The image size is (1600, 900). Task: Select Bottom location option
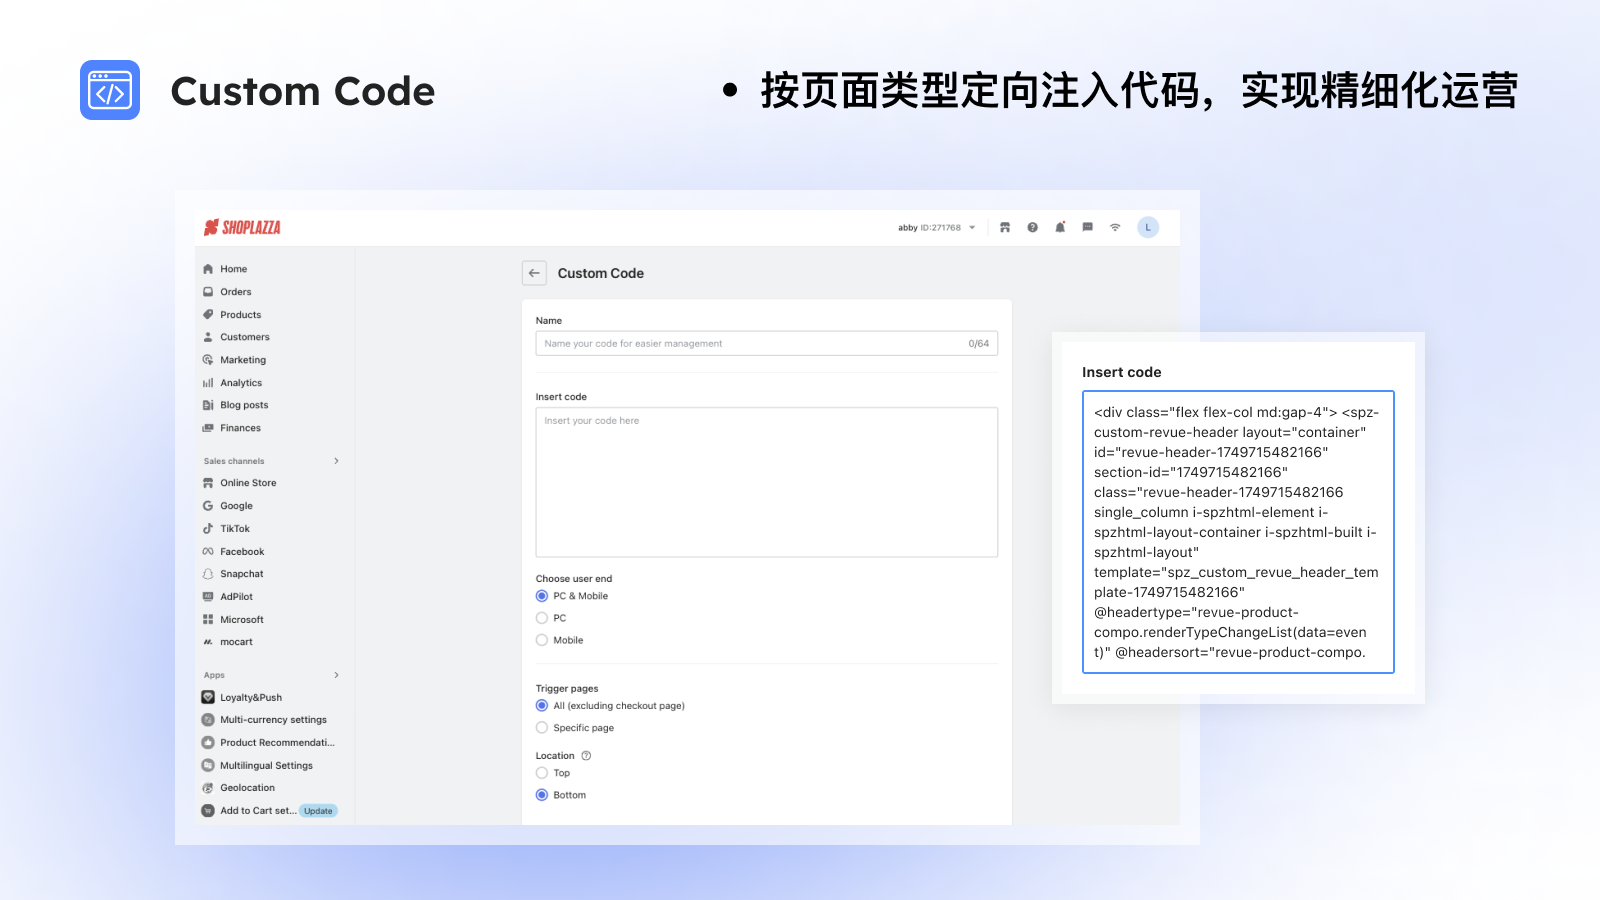[542, 795]
